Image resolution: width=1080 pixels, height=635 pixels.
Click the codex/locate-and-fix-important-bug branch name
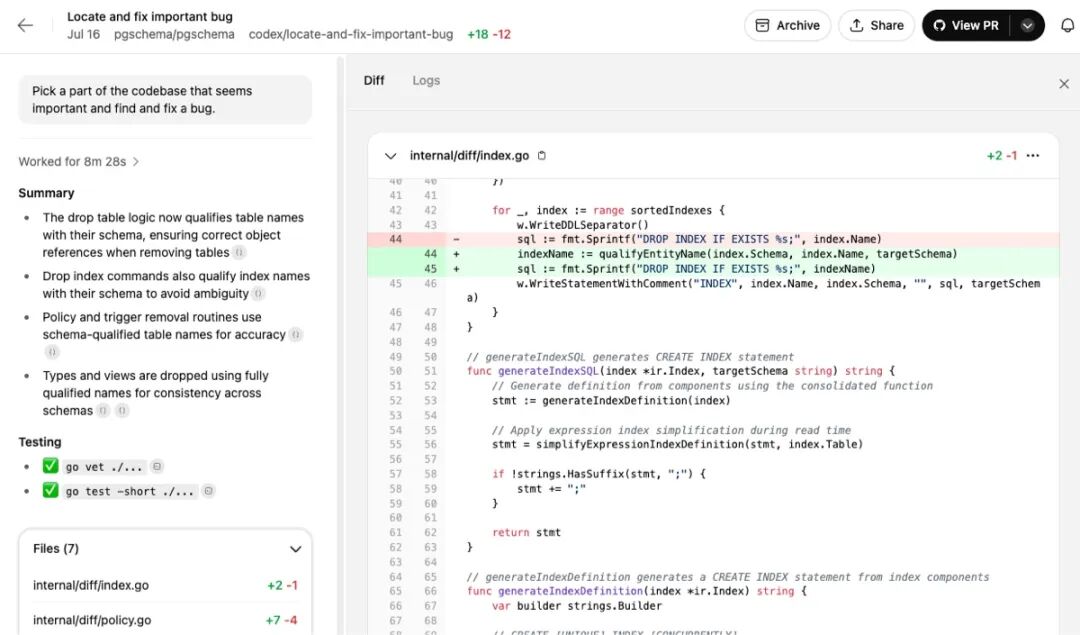(x=351, y=34)
